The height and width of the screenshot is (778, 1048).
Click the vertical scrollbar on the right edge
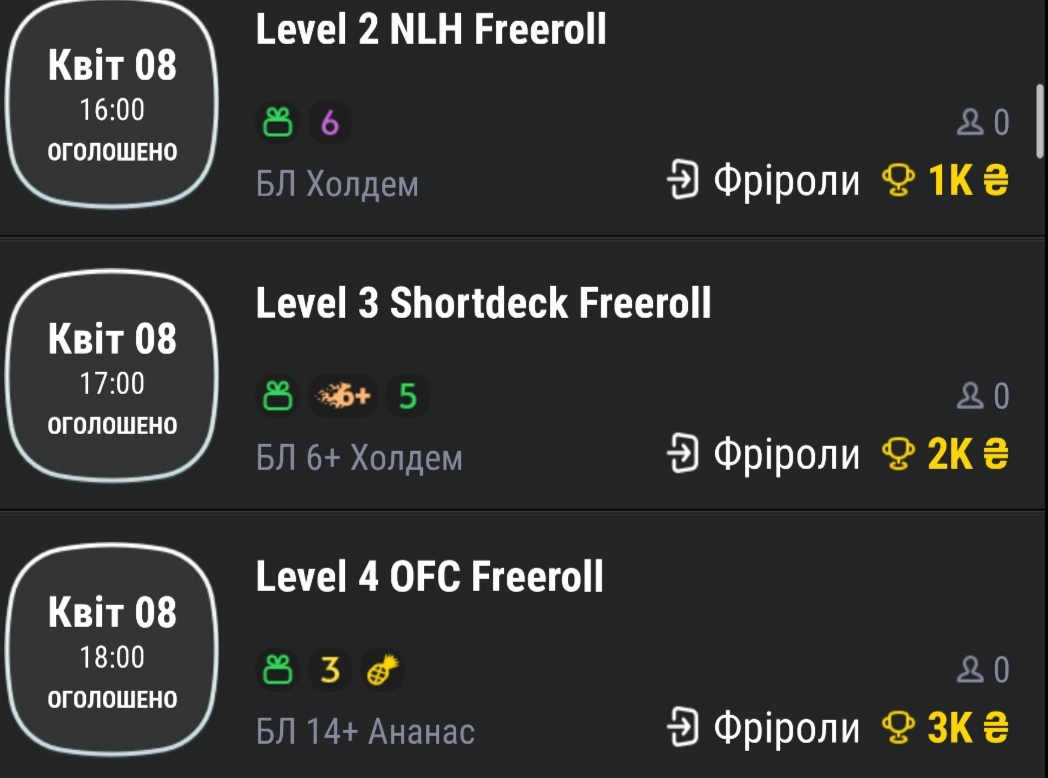(x=1040, y=120)
